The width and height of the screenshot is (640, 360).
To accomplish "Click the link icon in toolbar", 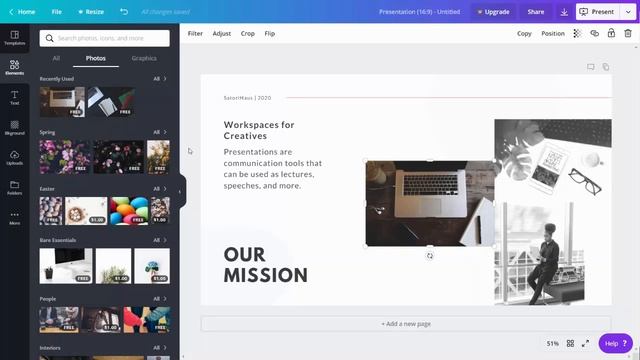I will pyautogui.click(x=594, y=33).
